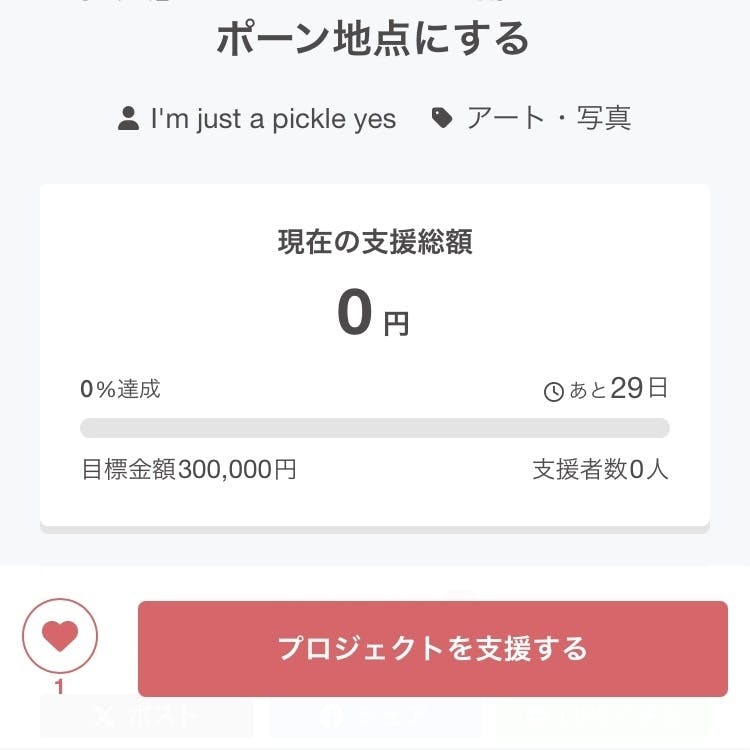The image size is (750, 750).
Task: Click the like count number under the heart
Action: click(x=59, y=687)
